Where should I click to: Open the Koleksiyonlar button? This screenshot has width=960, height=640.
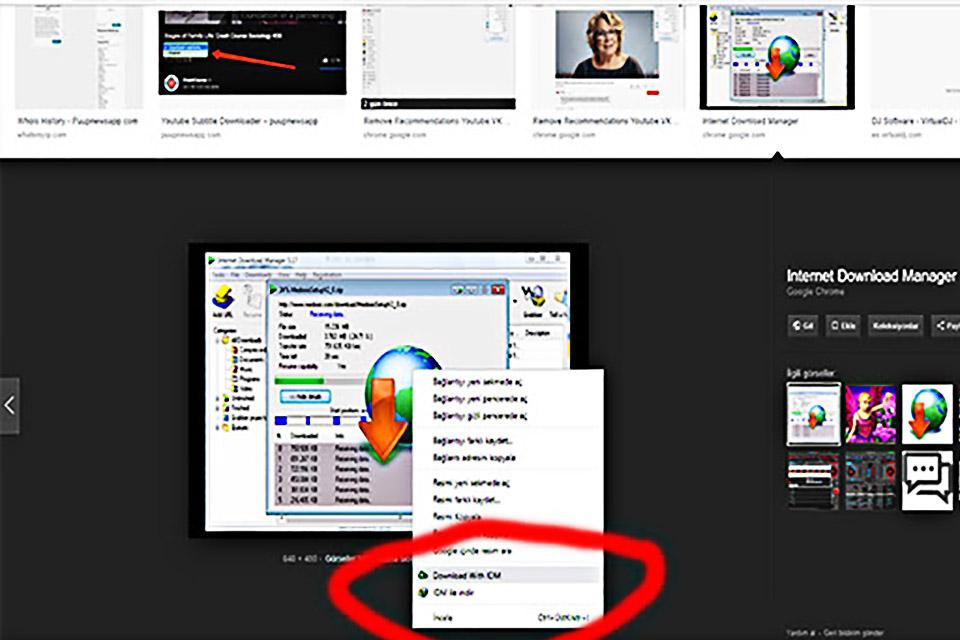[x=895, y=325]
